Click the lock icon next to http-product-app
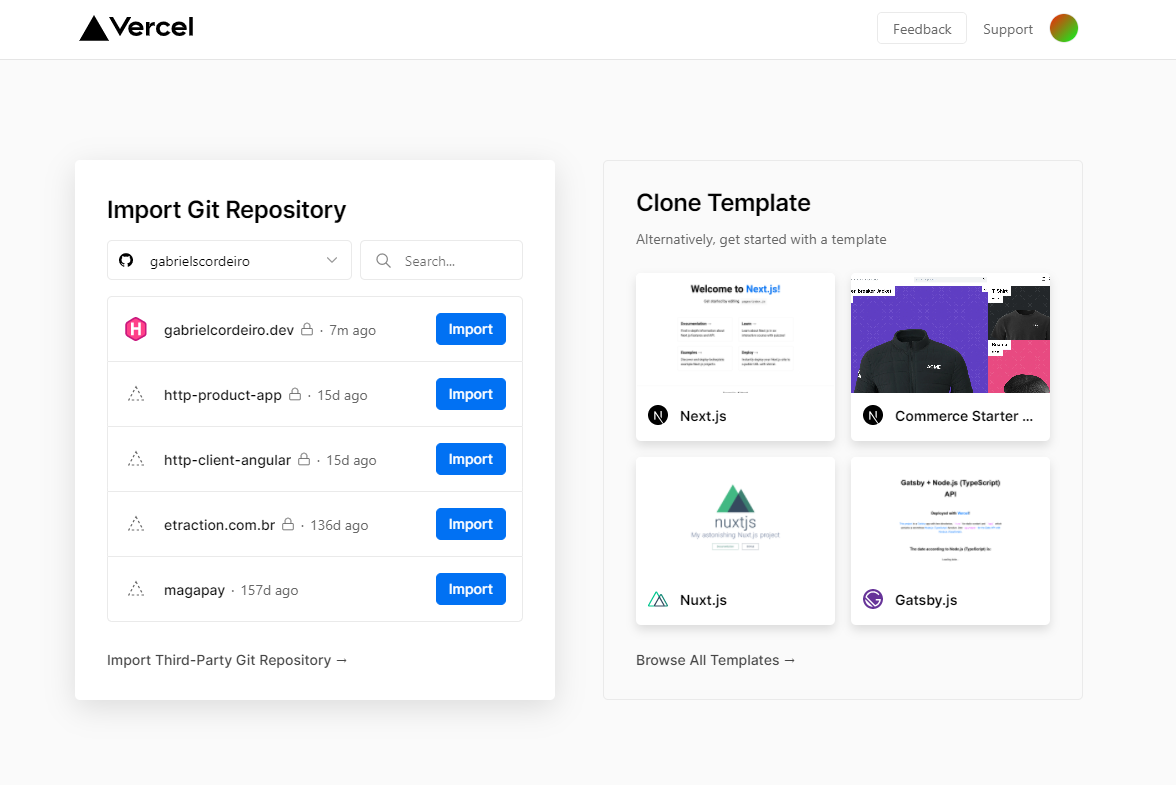 [x=295, y=394]
